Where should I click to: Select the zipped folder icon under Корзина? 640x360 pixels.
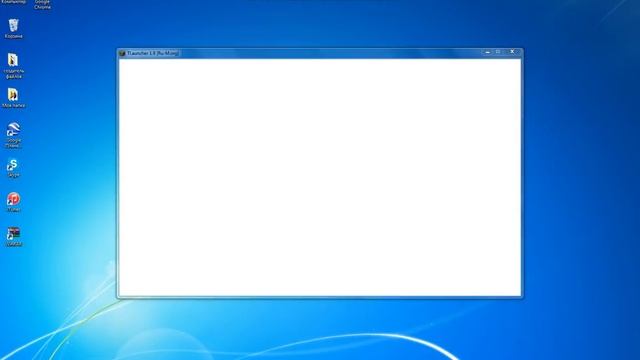click(x=13, y=66)
